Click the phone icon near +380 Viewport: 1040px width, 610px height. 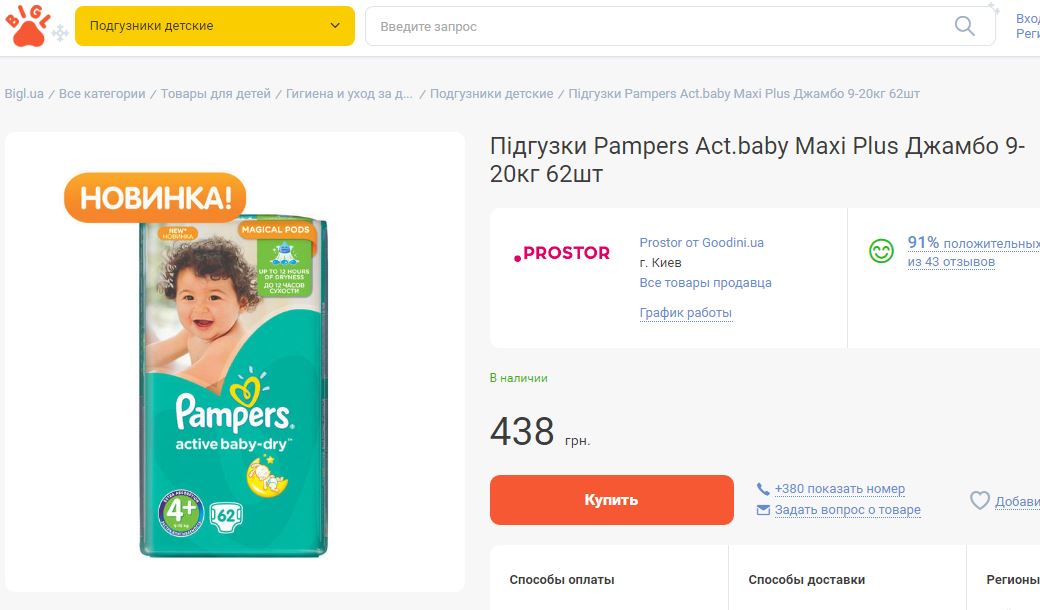point(763,489)
